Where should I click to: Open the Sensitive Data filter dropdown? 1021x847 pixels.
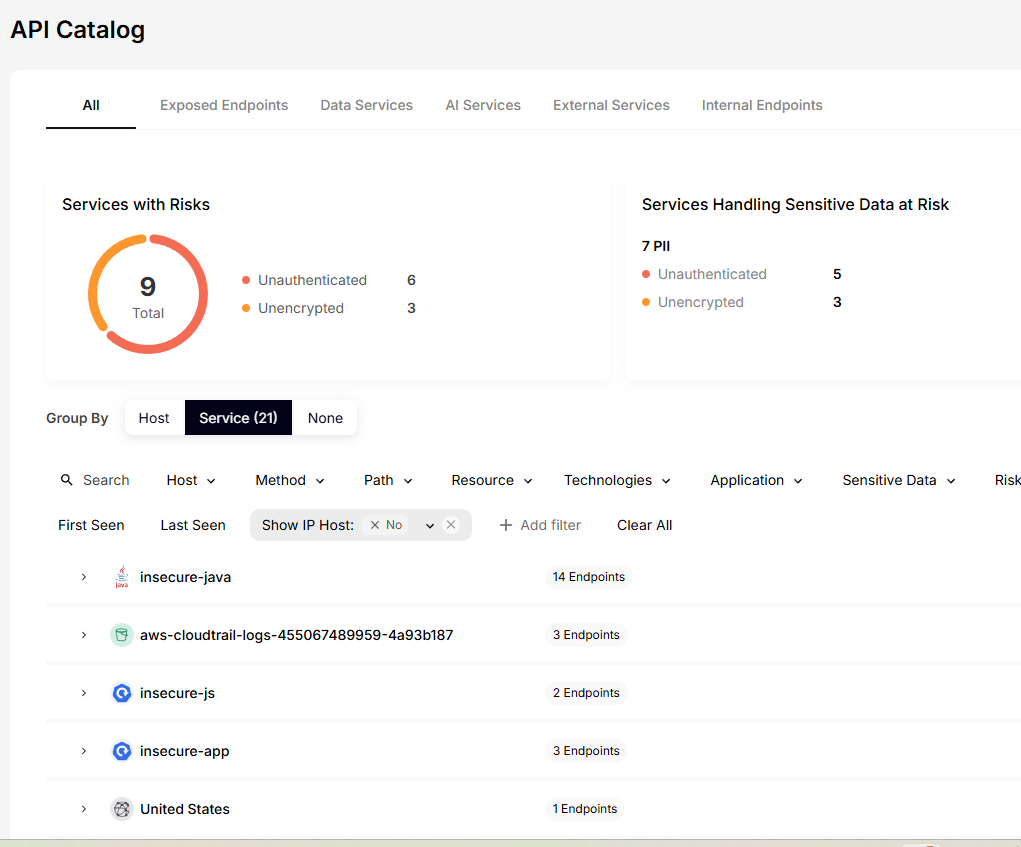pyautogui.click(x=899, y=480)
